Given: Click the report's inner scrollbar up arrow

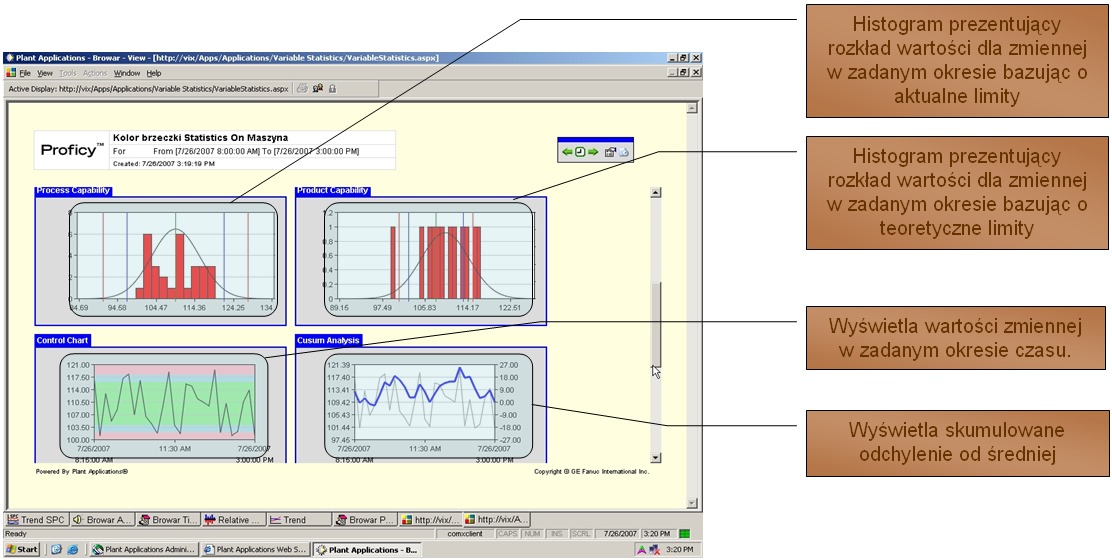Looking at the screenshot, I should click(x=655, y=192).
